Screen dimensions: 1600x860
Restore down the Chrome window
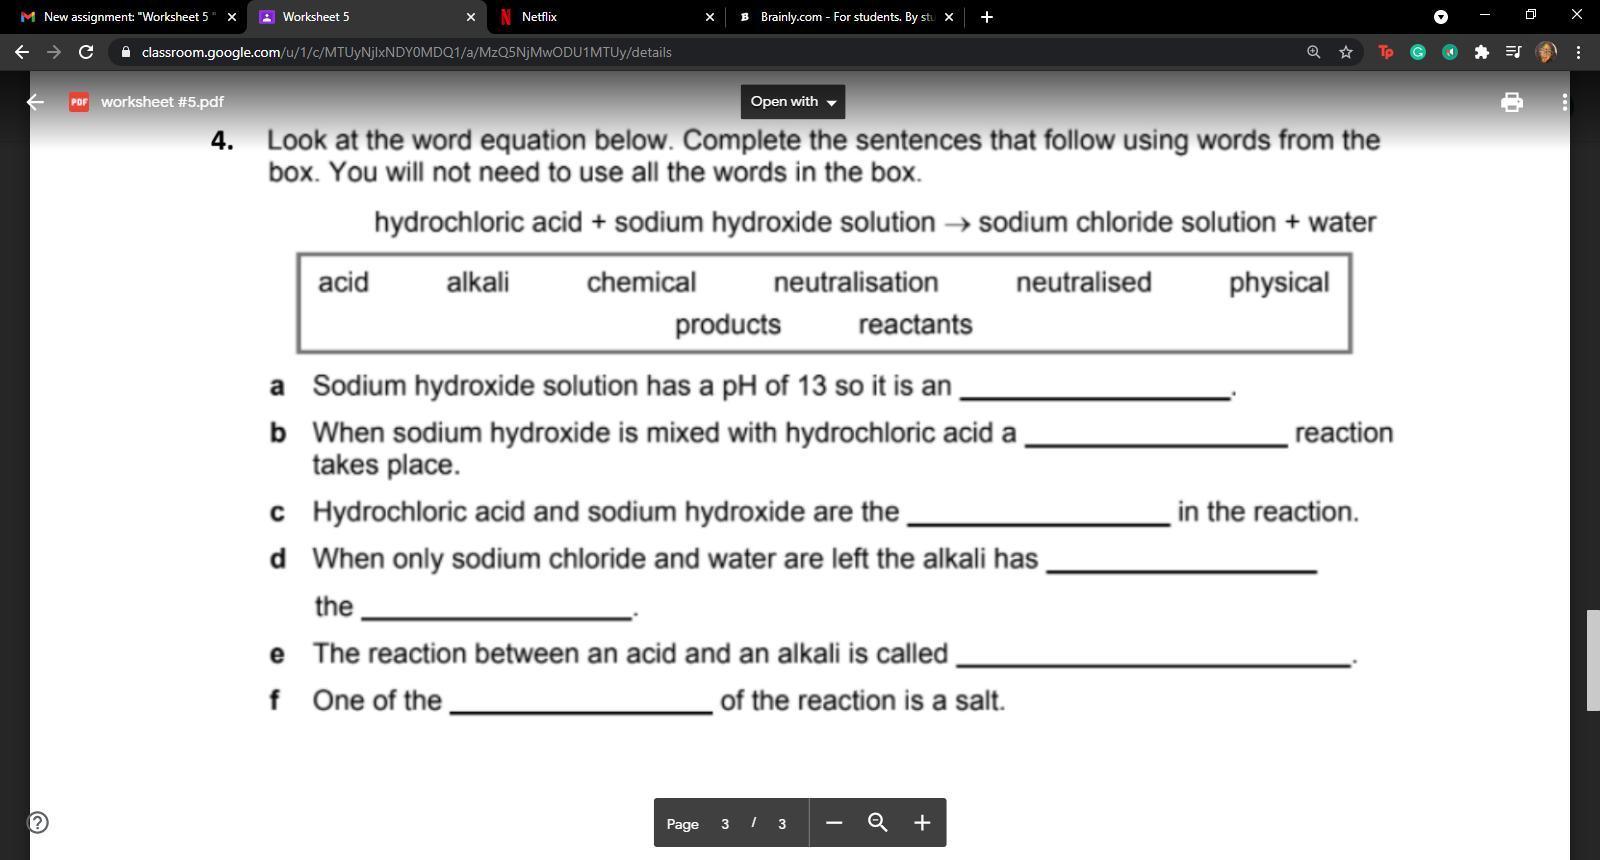(x=1531, y=15)
